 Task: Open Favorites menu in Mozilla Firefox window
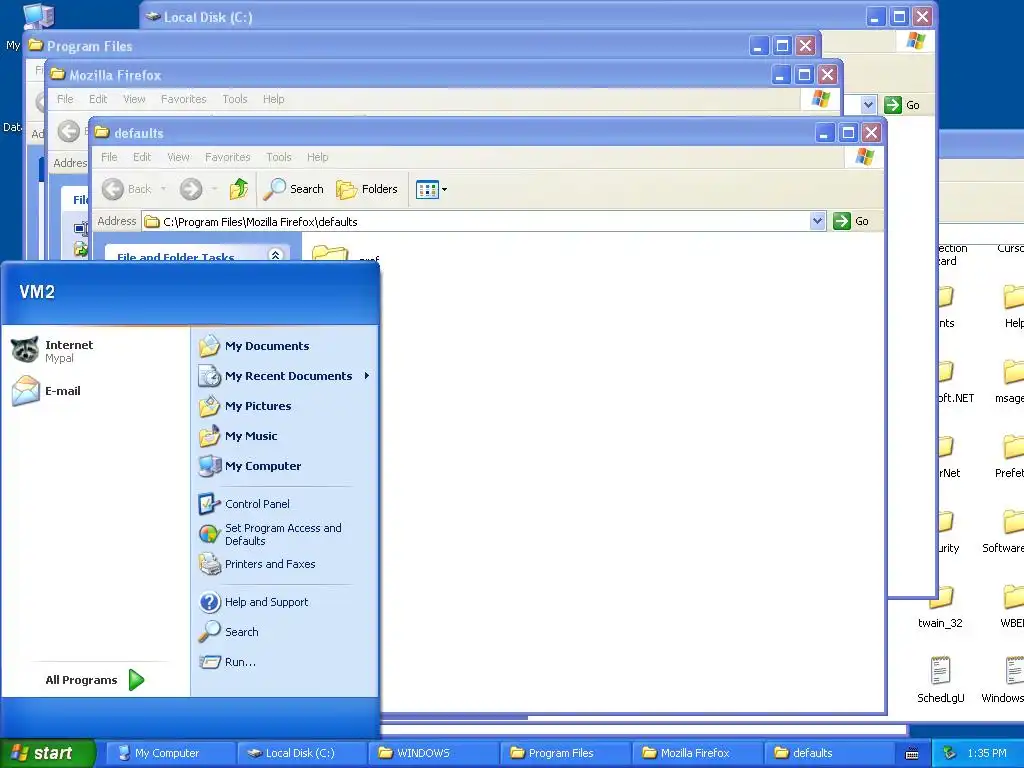pyautogui.click(x=184, y=99)
